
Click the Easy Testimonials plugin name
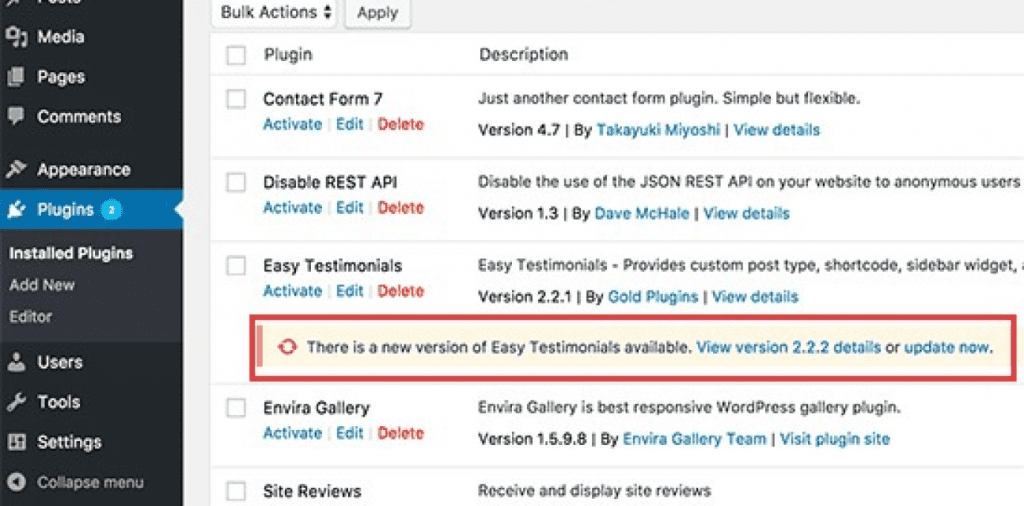pyautogui.click(x=332, y=266)
